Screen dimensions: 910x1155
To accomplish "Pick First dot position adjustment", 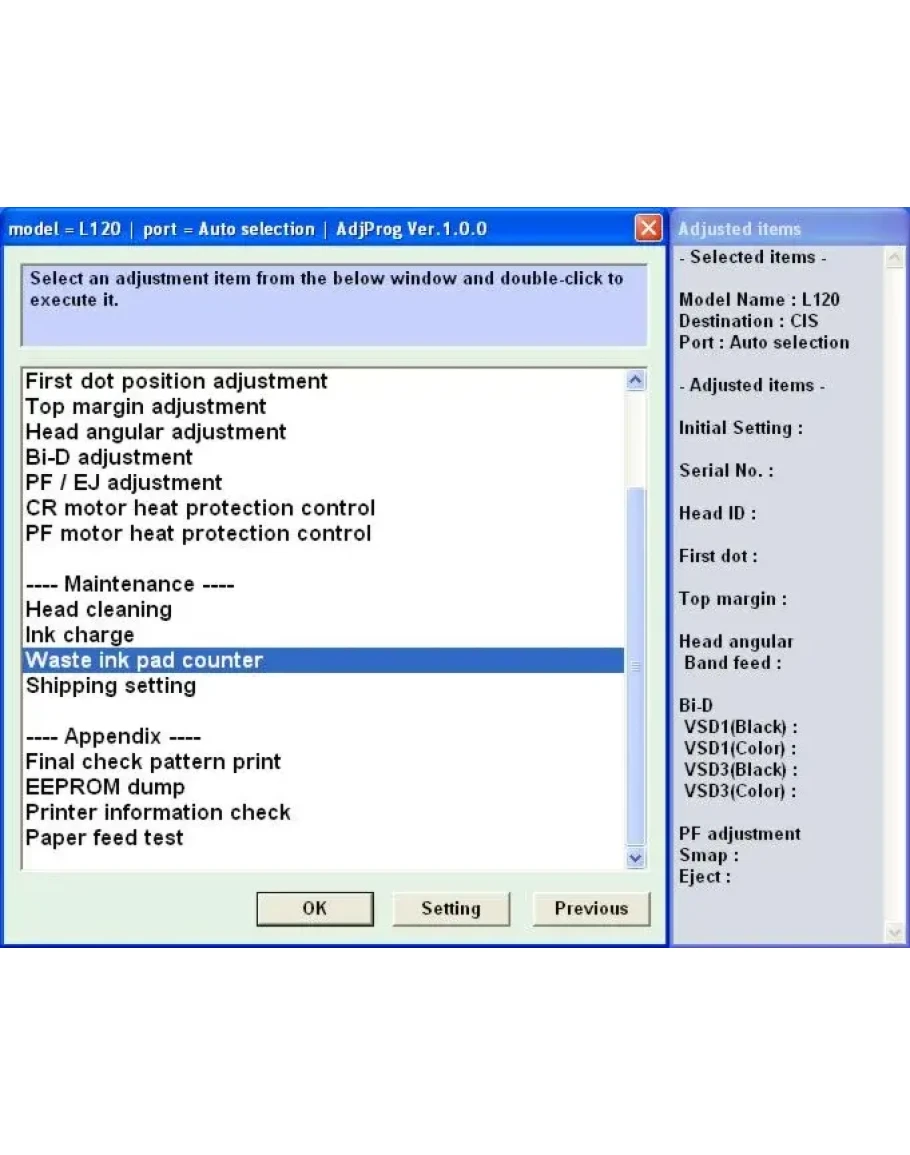I will click(x=176, y=381).
